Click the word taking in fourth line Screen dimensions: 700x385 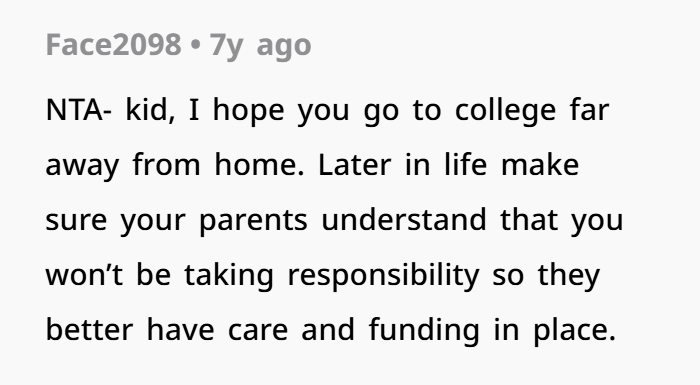[229, 277]
